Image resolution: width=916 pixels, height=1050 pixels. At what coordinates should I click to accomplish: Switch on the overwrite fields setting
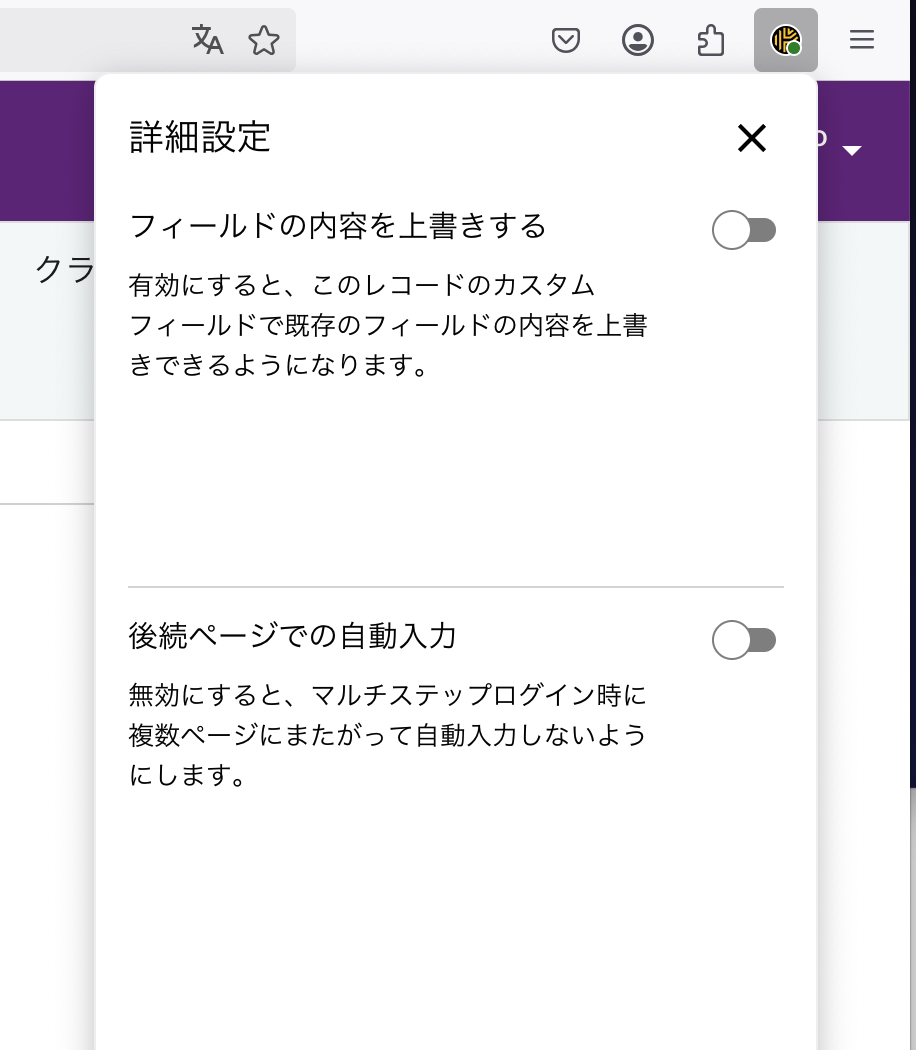click(x=744, y=229)
